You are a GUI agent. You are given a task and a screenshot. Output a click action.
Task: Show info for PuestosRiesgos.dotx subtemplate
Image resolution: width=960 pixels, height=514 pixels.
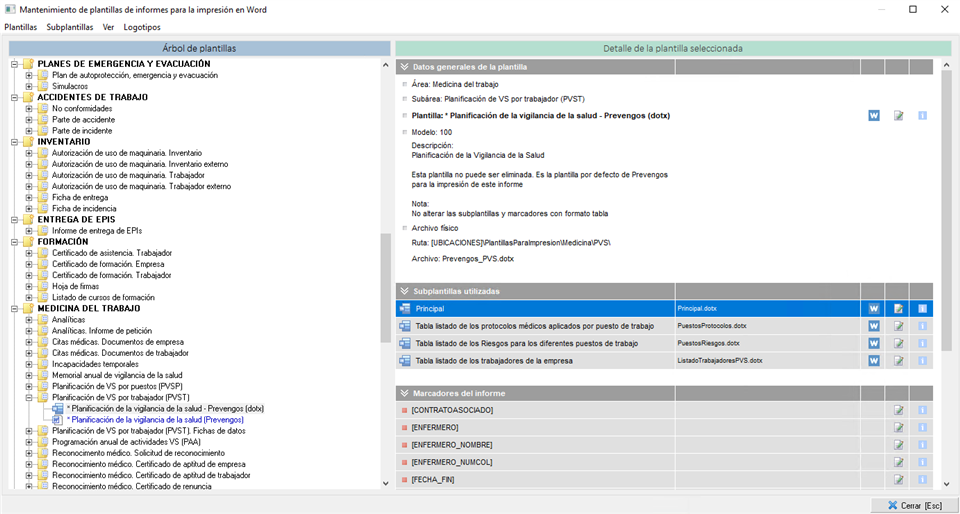(x=922, y=343)
